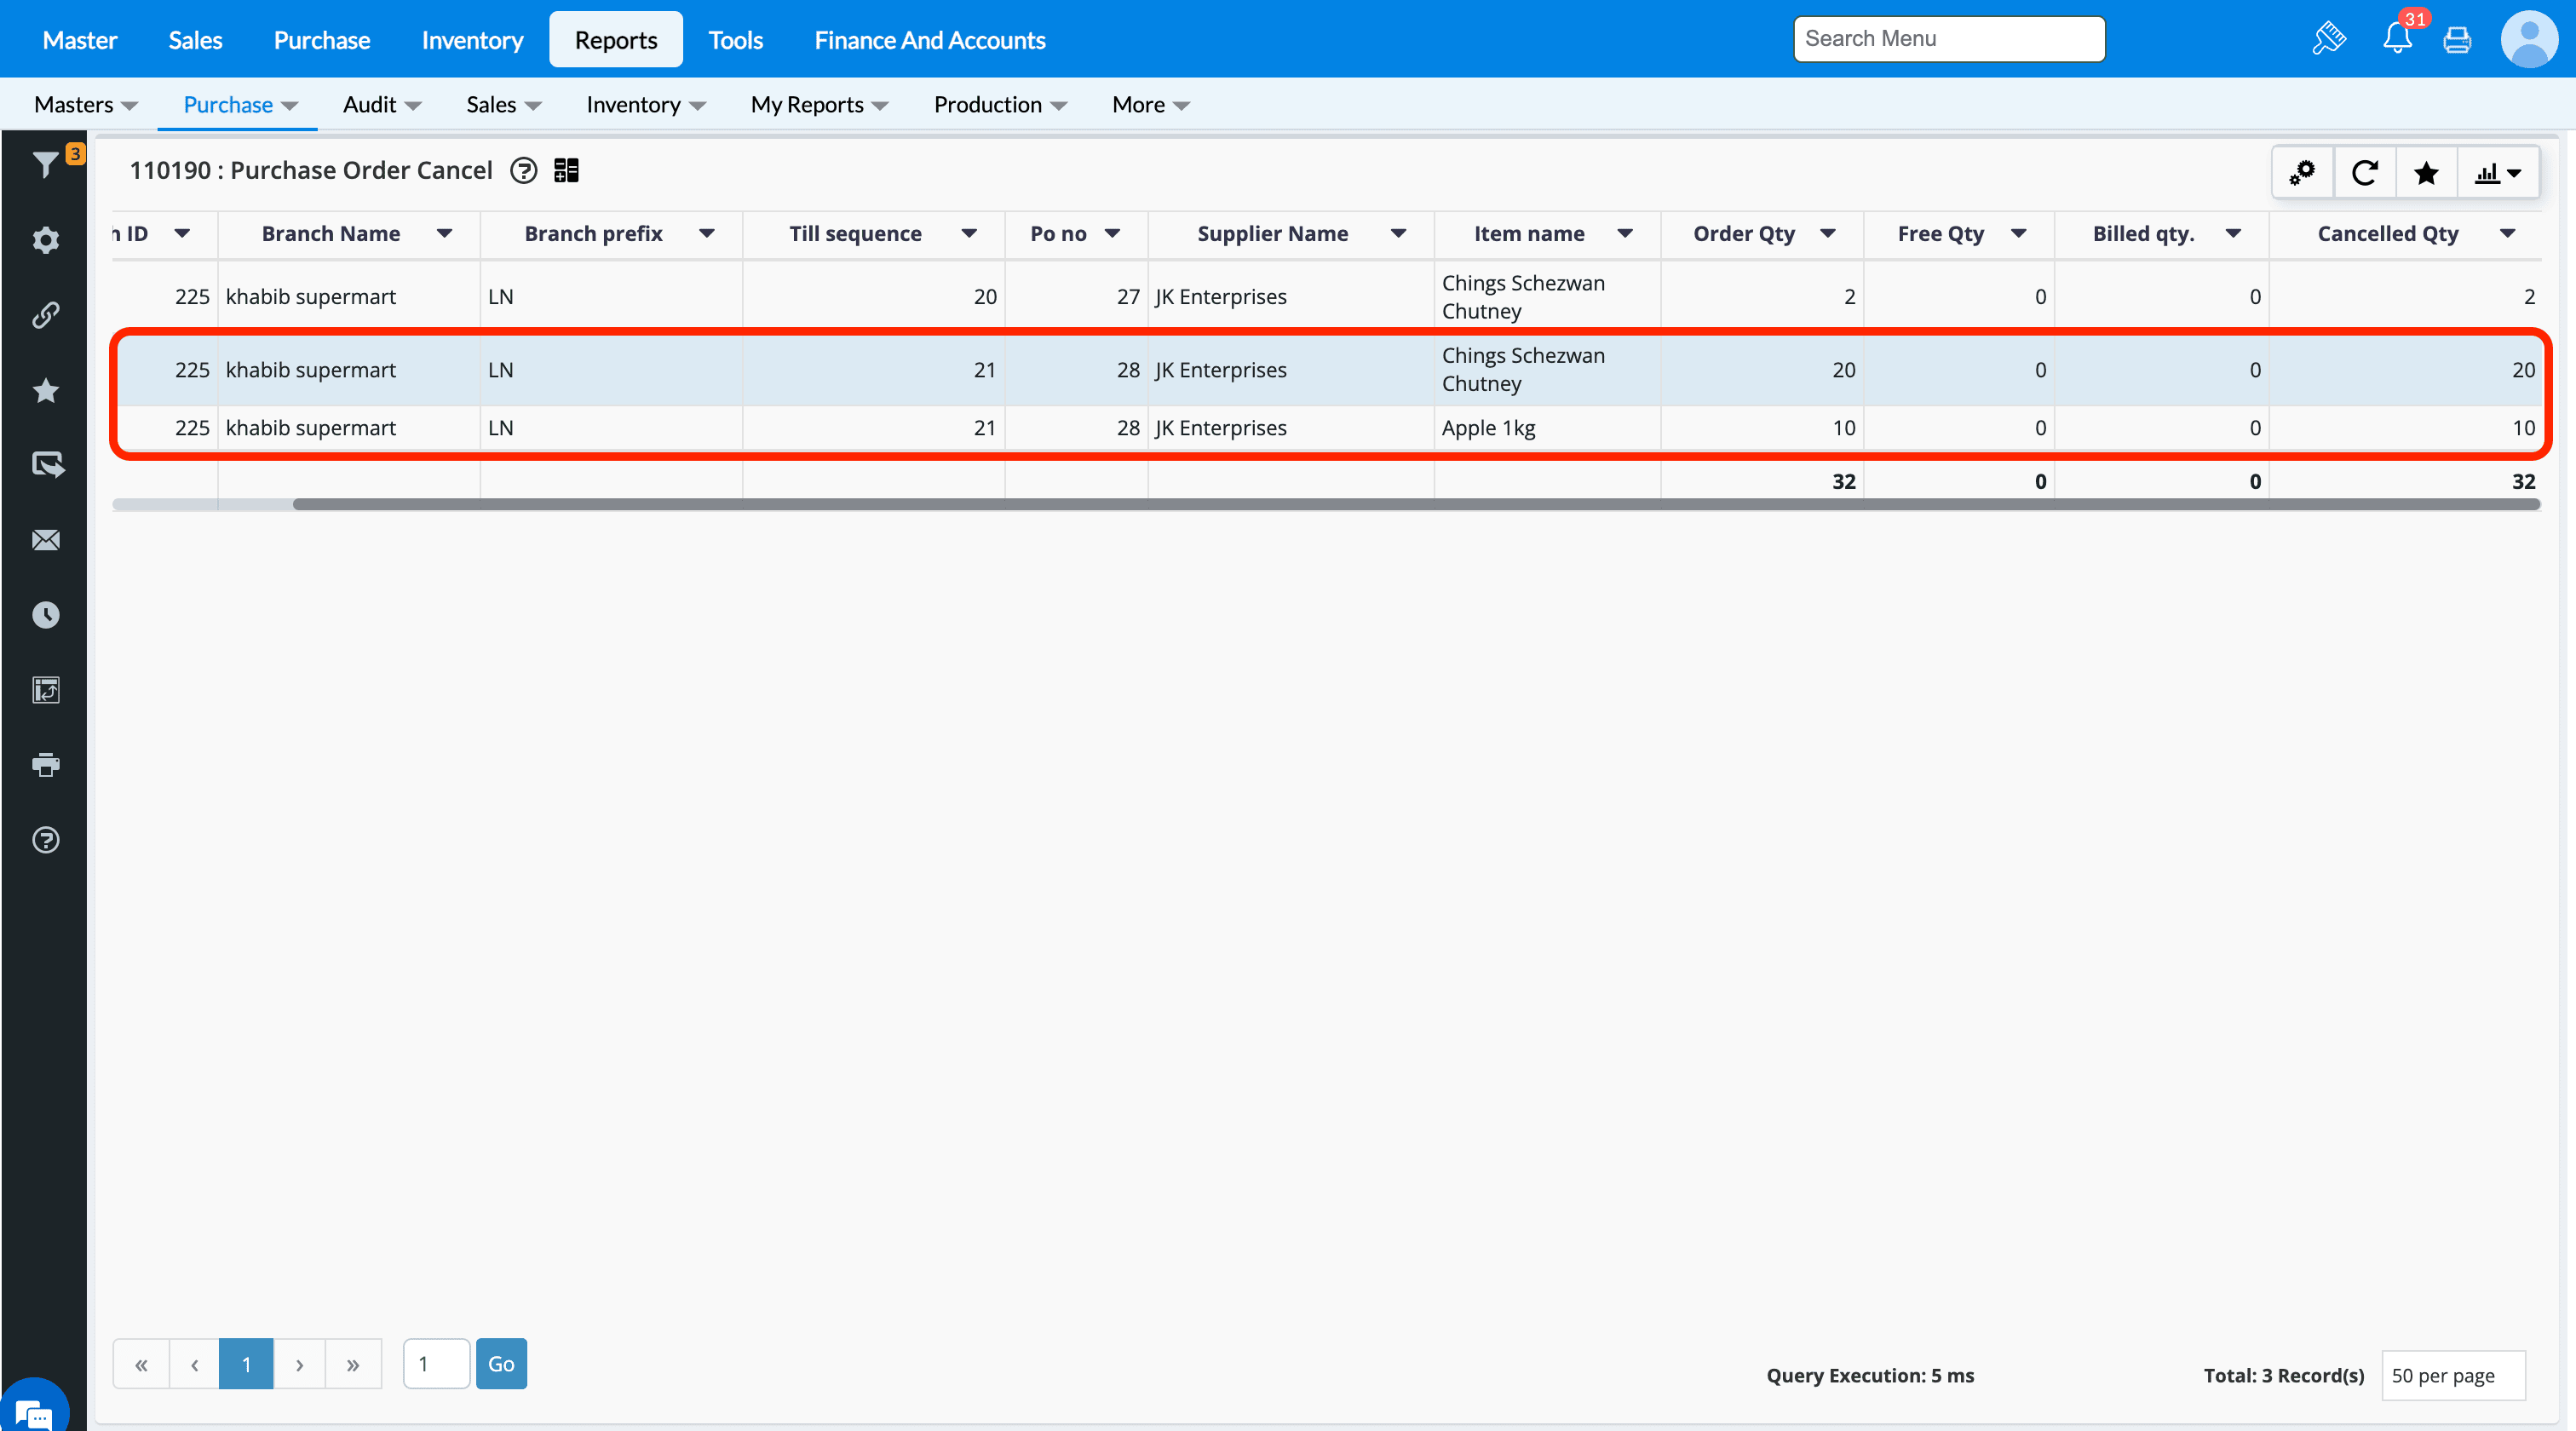Screen dimensions: 2576x1431
Task: Click the help question mark beside report title
Action: [x=523, y=171]
